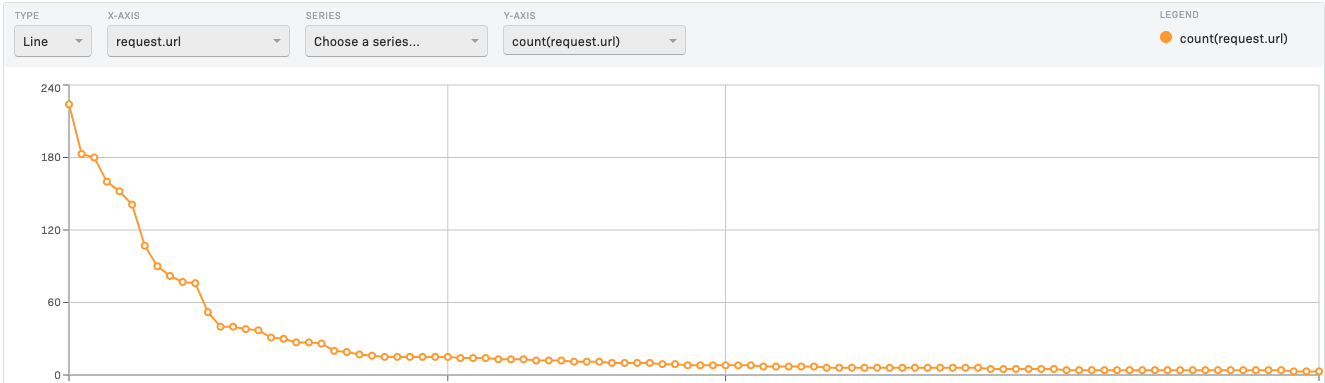Click the 60 y-axis tick label
1325x383 pixels.
(x=53, y=302)
